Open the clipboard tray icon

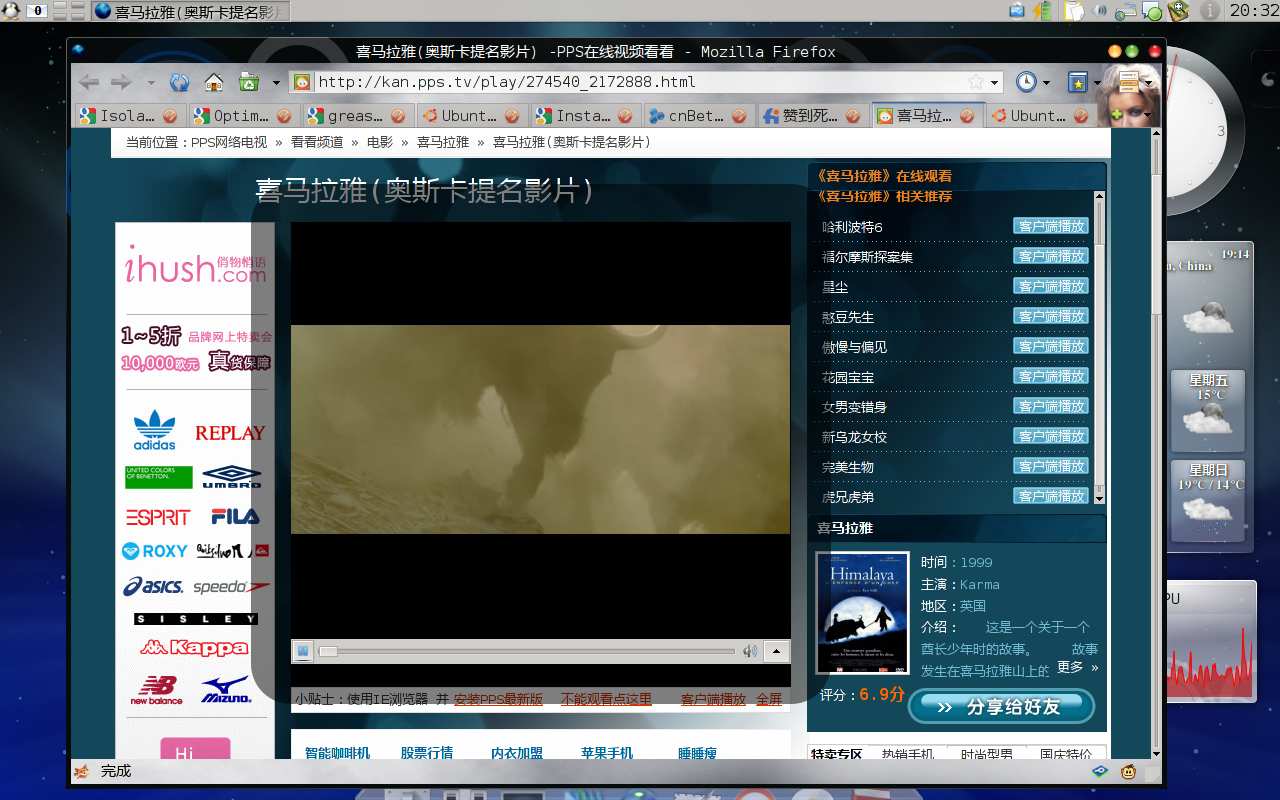click(1073, 11)
